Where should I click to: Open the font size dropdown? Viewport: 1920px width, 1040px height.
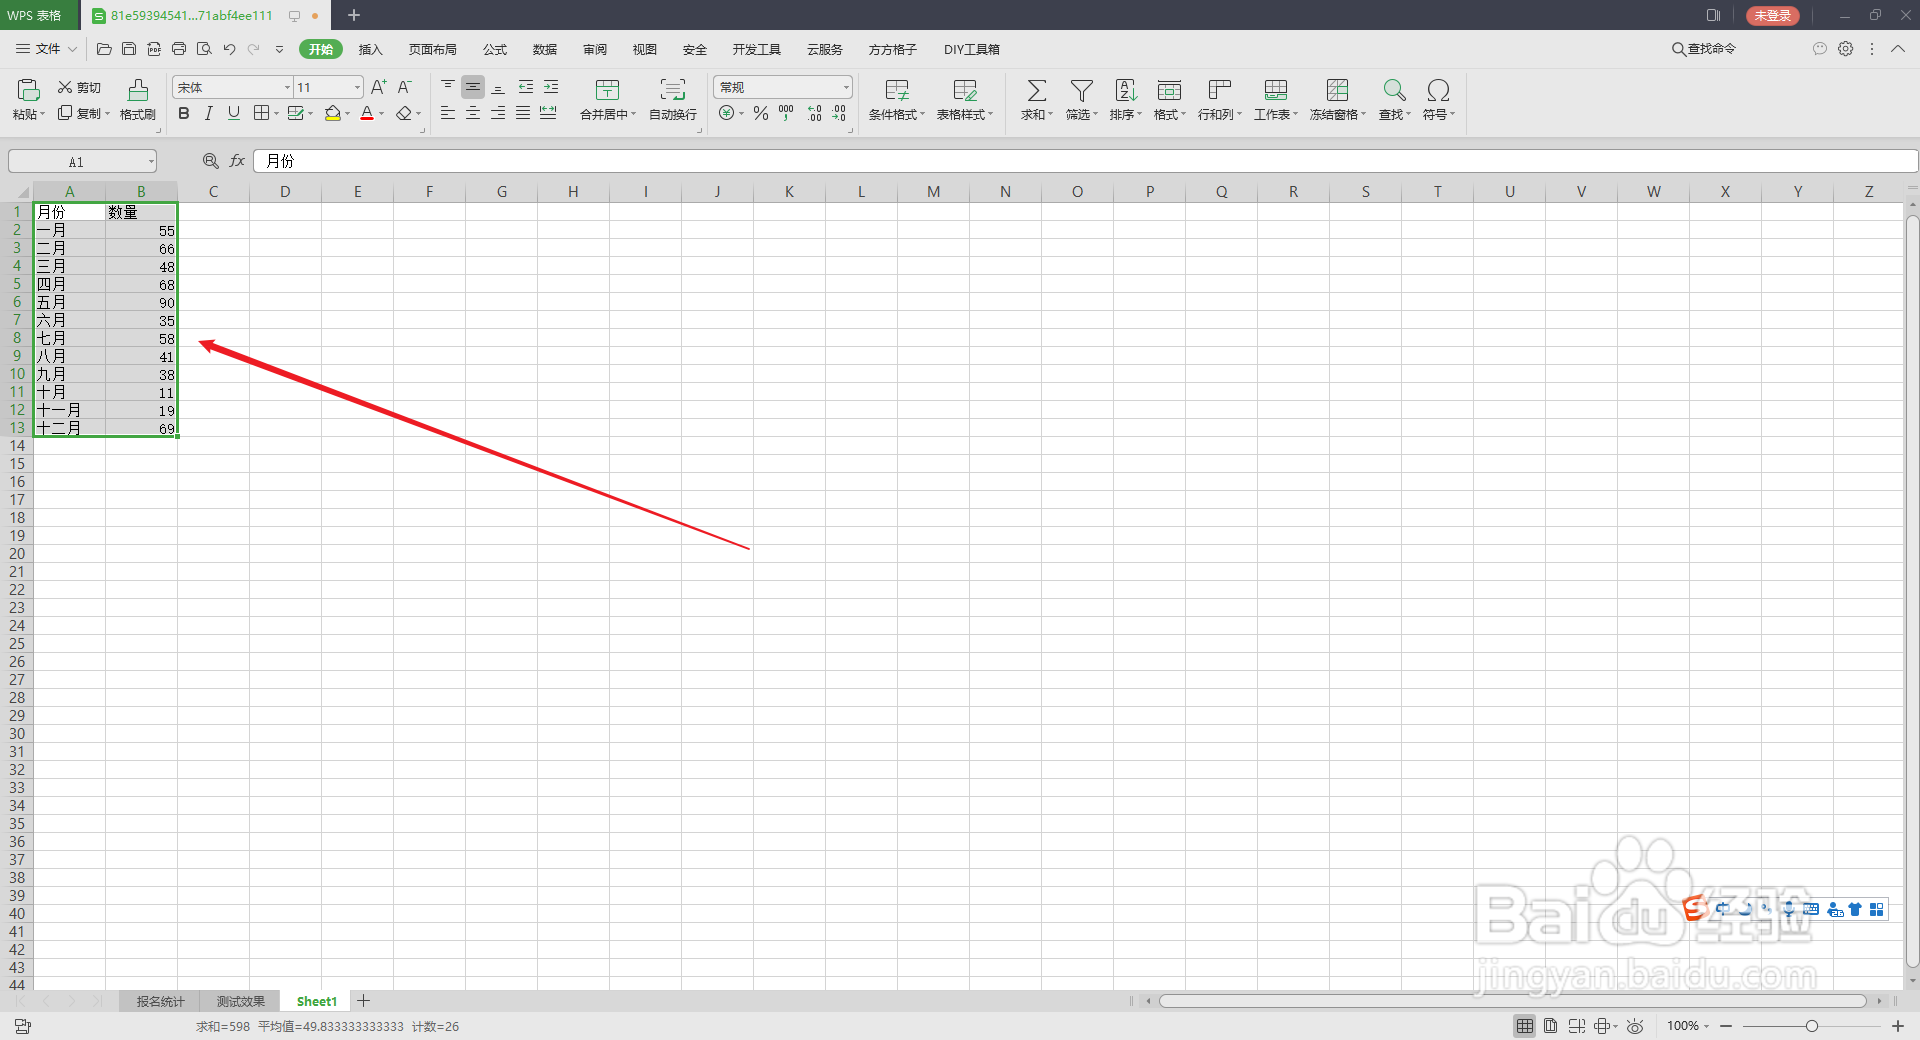(x=357, y=88)
